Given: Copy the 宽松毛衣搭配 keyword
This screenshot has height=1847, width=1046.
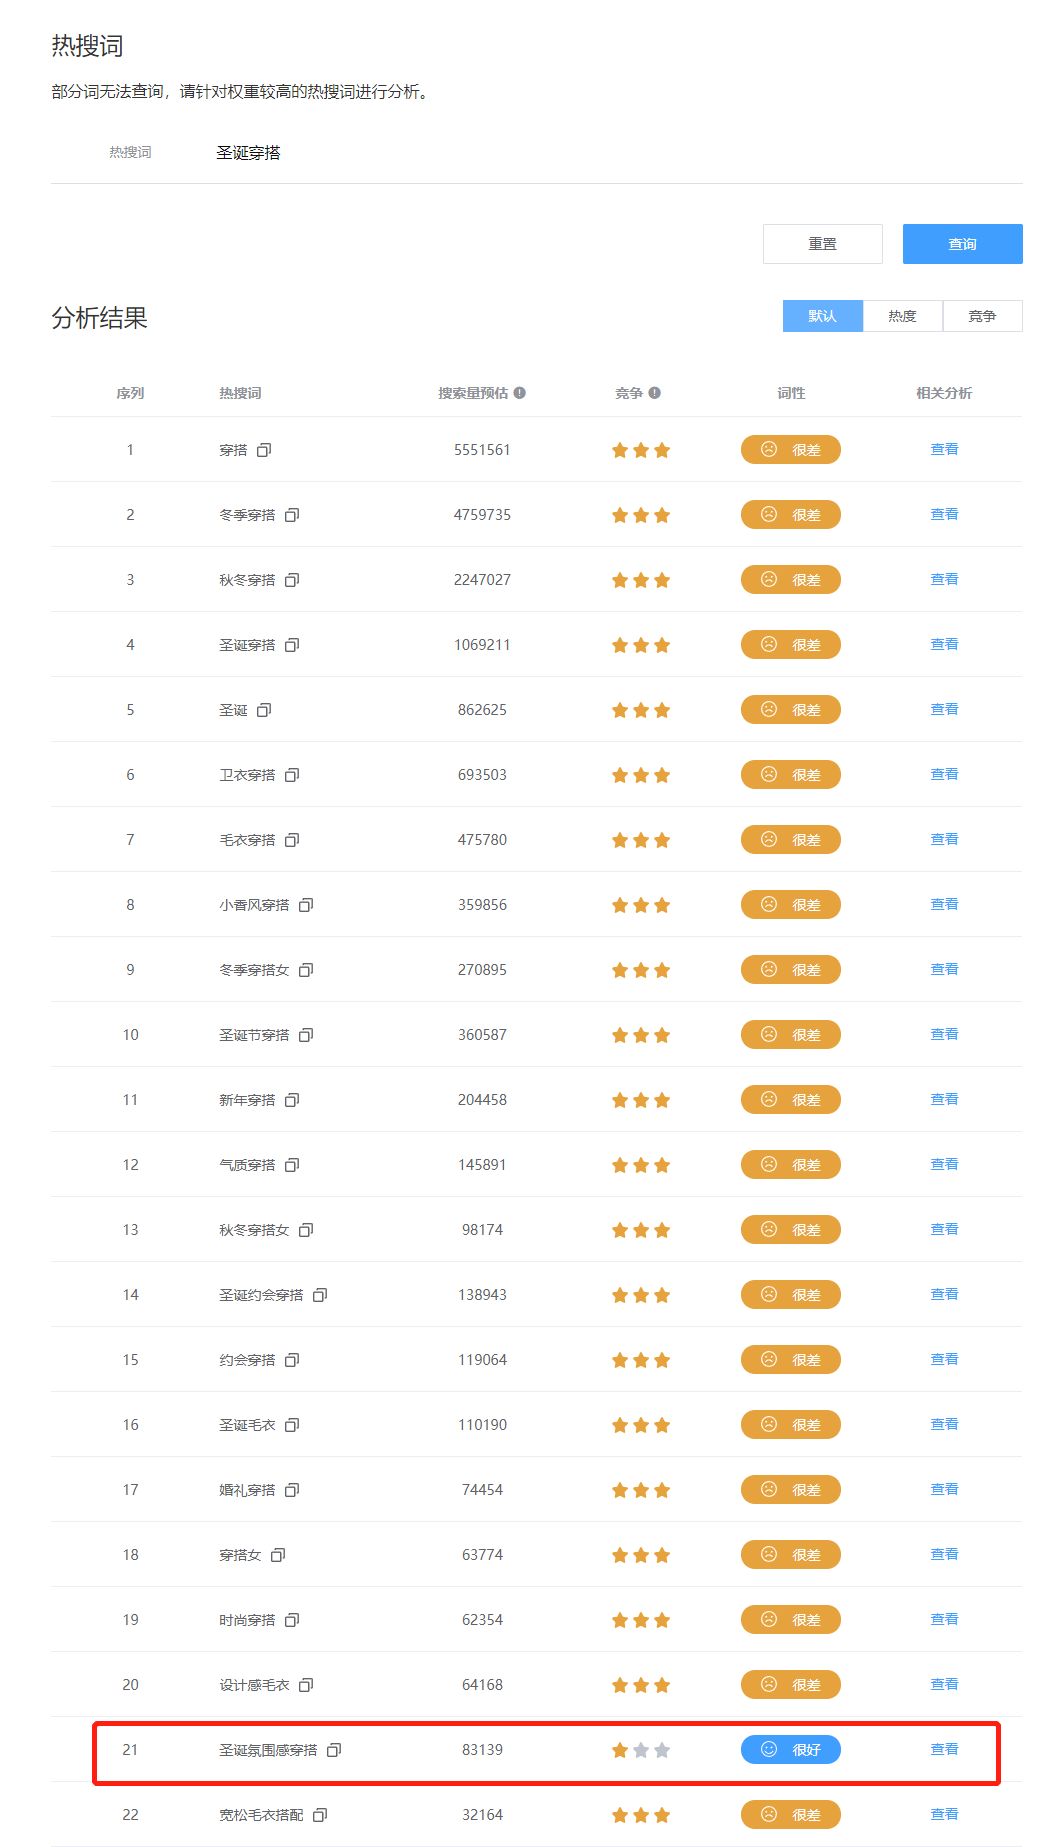Looking at the screenshot, I should (x=320, y=1815).
